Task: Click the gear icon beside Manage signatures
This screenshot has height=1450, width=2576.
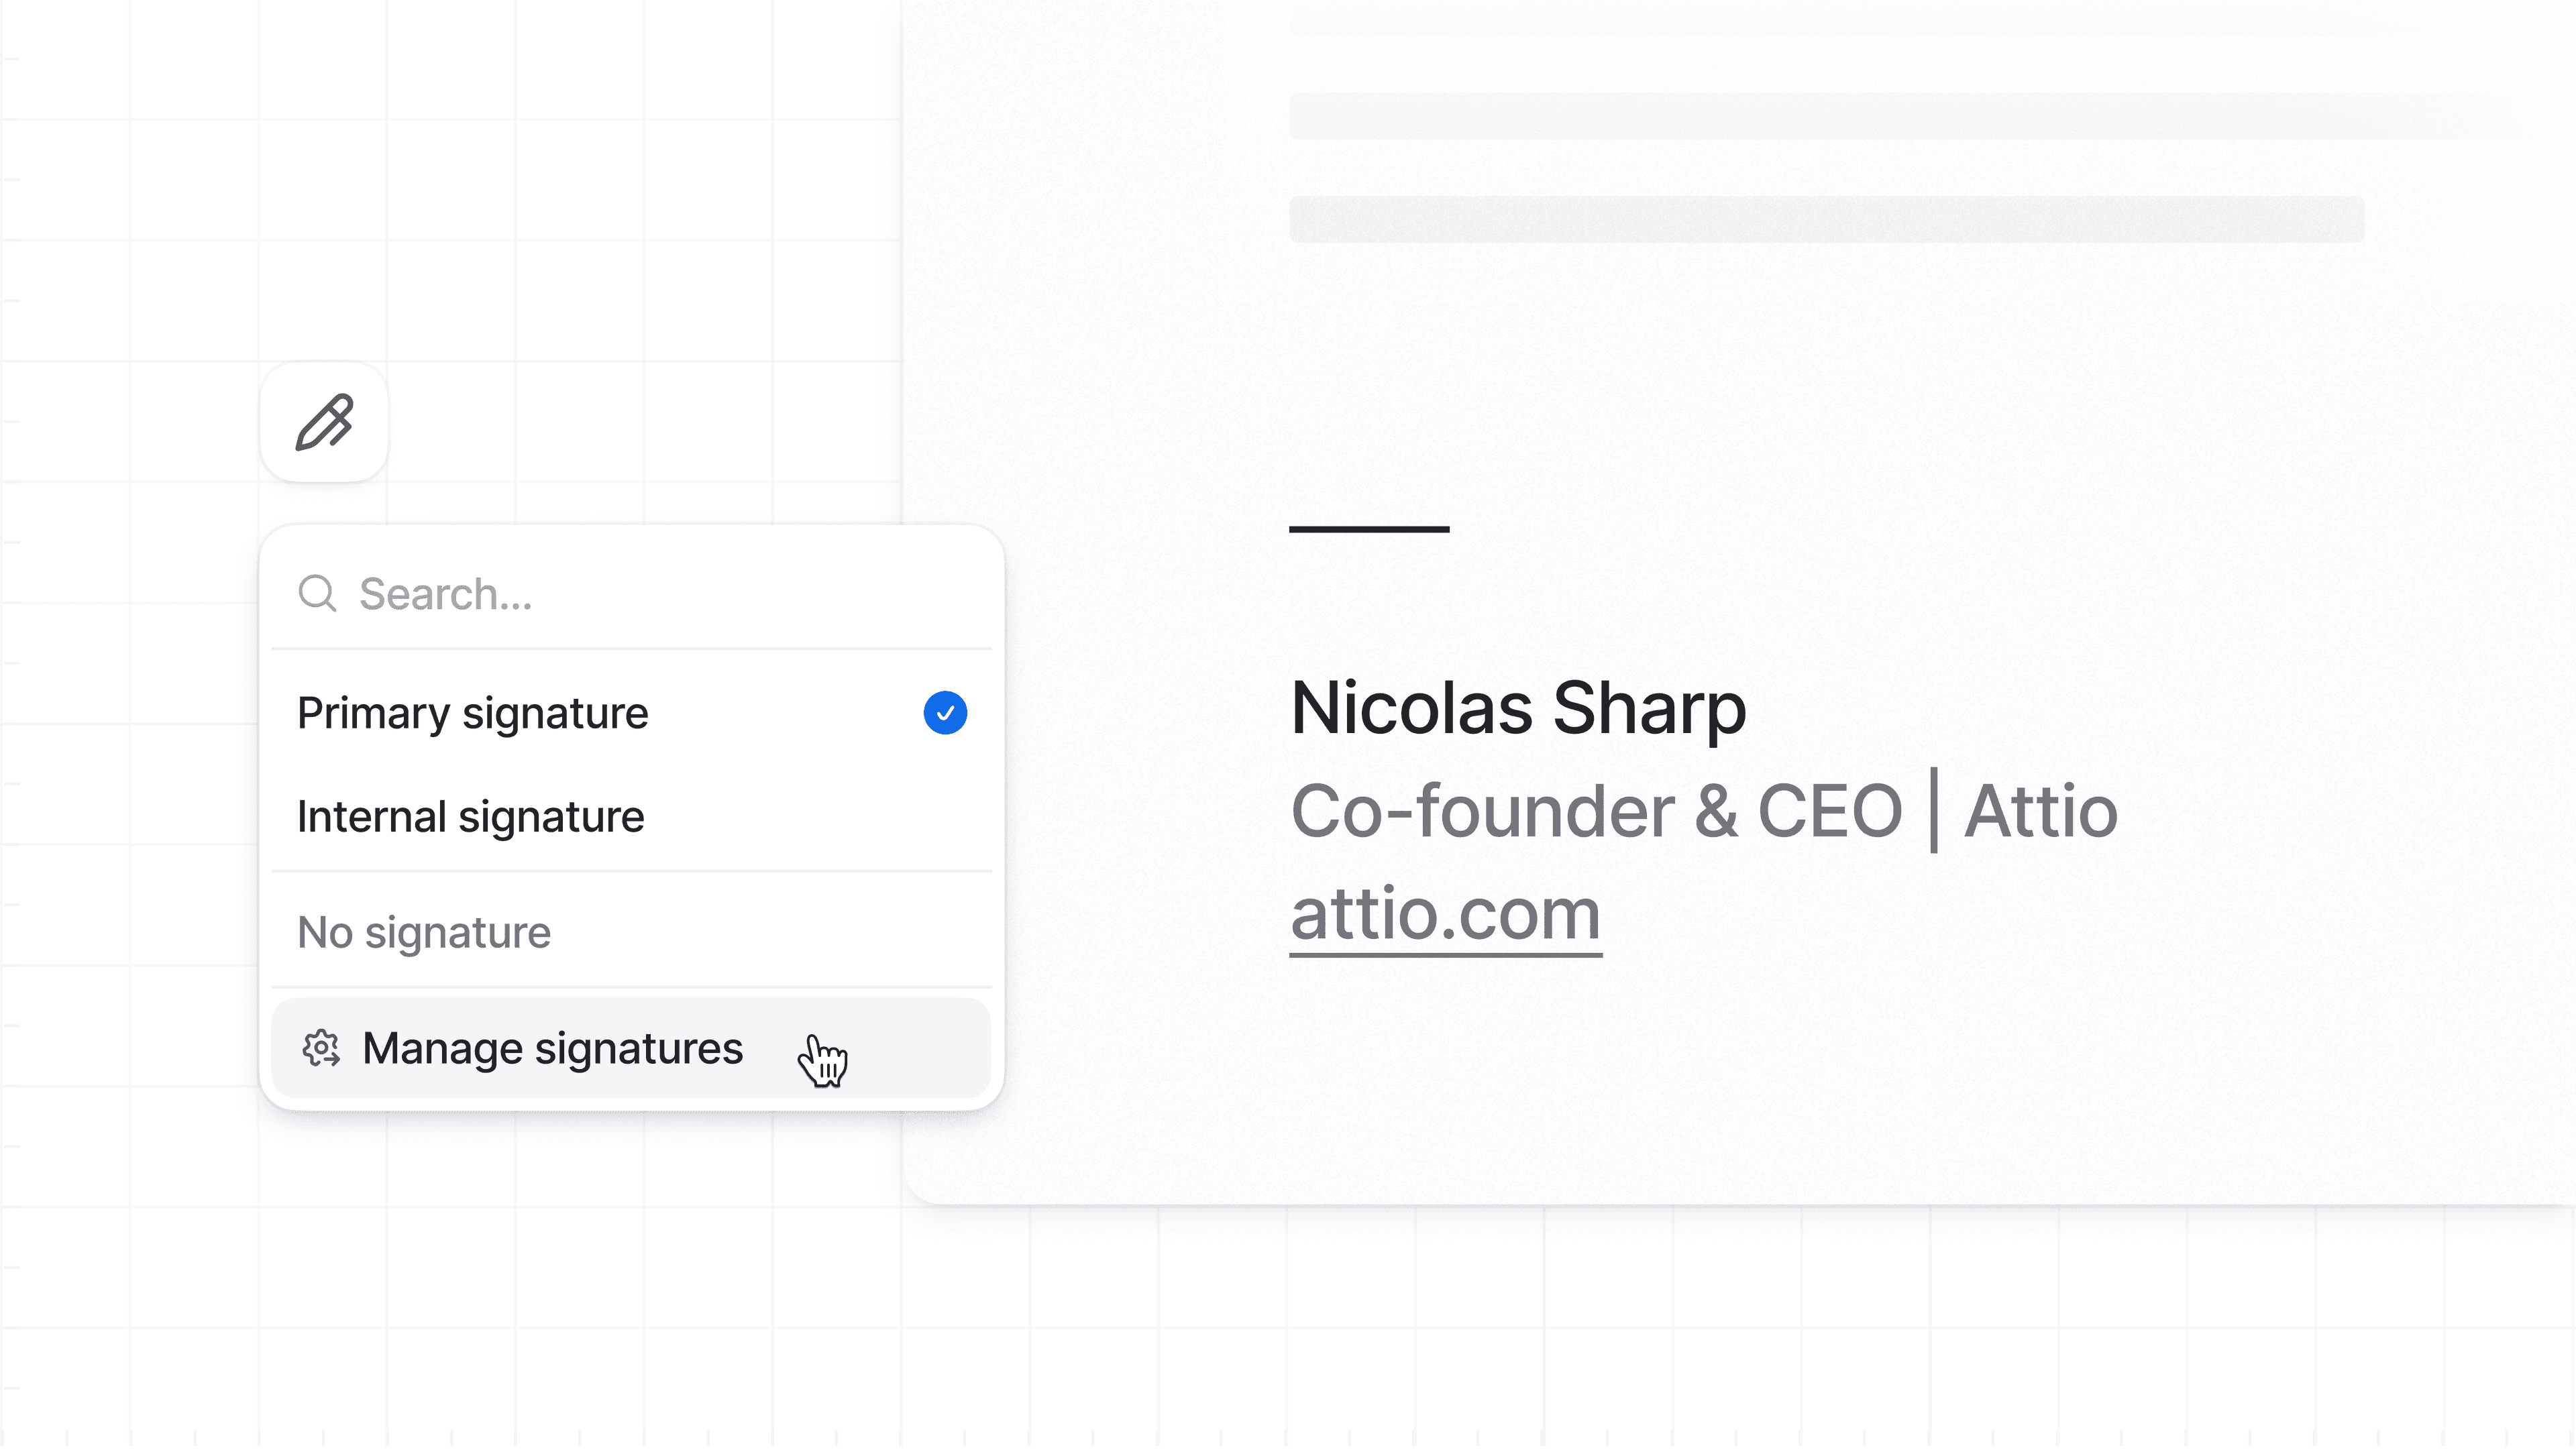Action: (x=321, y=1048)
